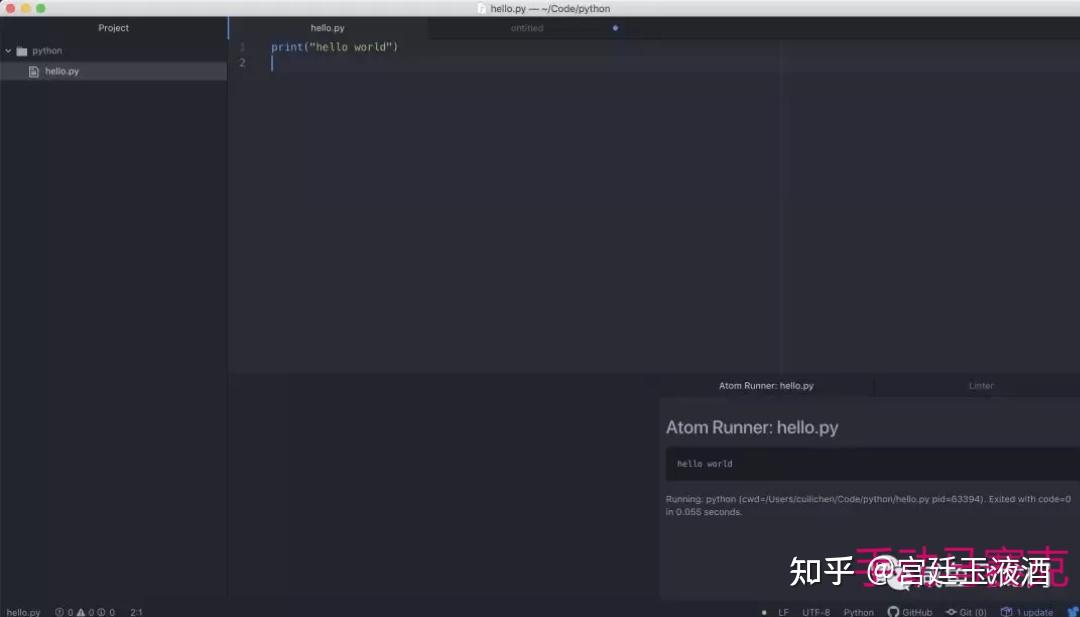
Task: Open the Atom Runner: hello.py tab
Action: [766, 386]
